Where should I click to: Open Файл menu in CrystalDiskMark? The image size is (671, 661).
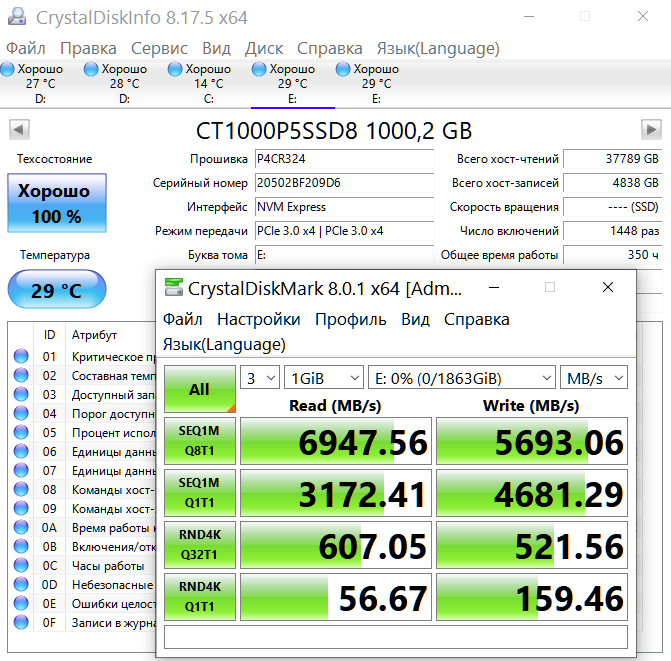(x=183, y=319)
